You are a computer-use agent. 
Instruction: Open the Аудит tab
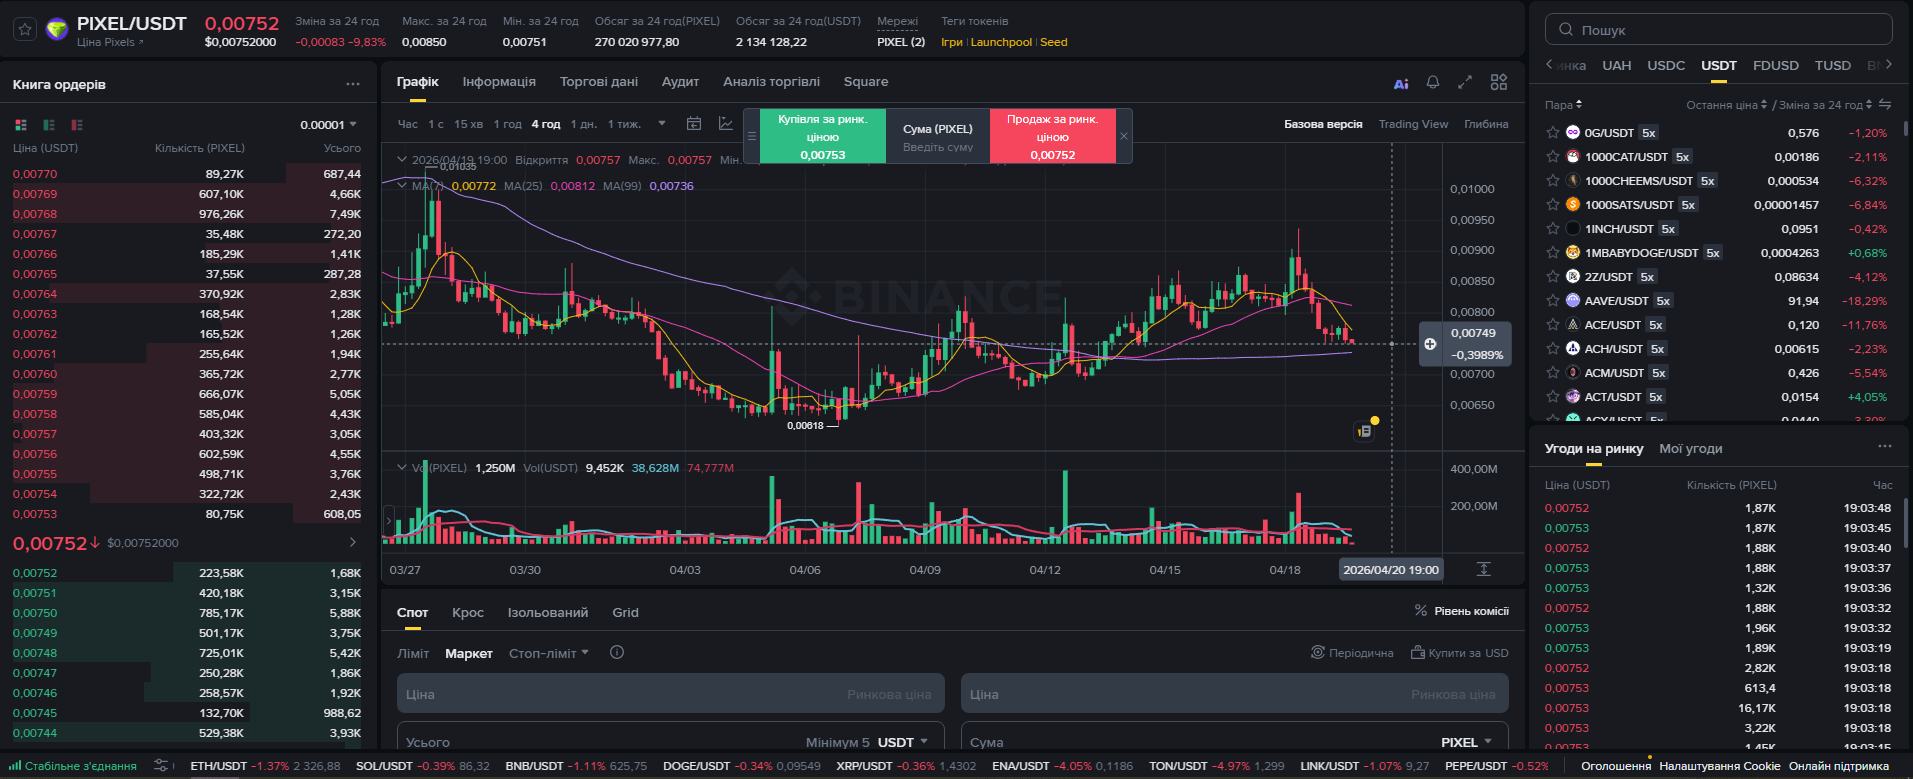tap(680, 82)
